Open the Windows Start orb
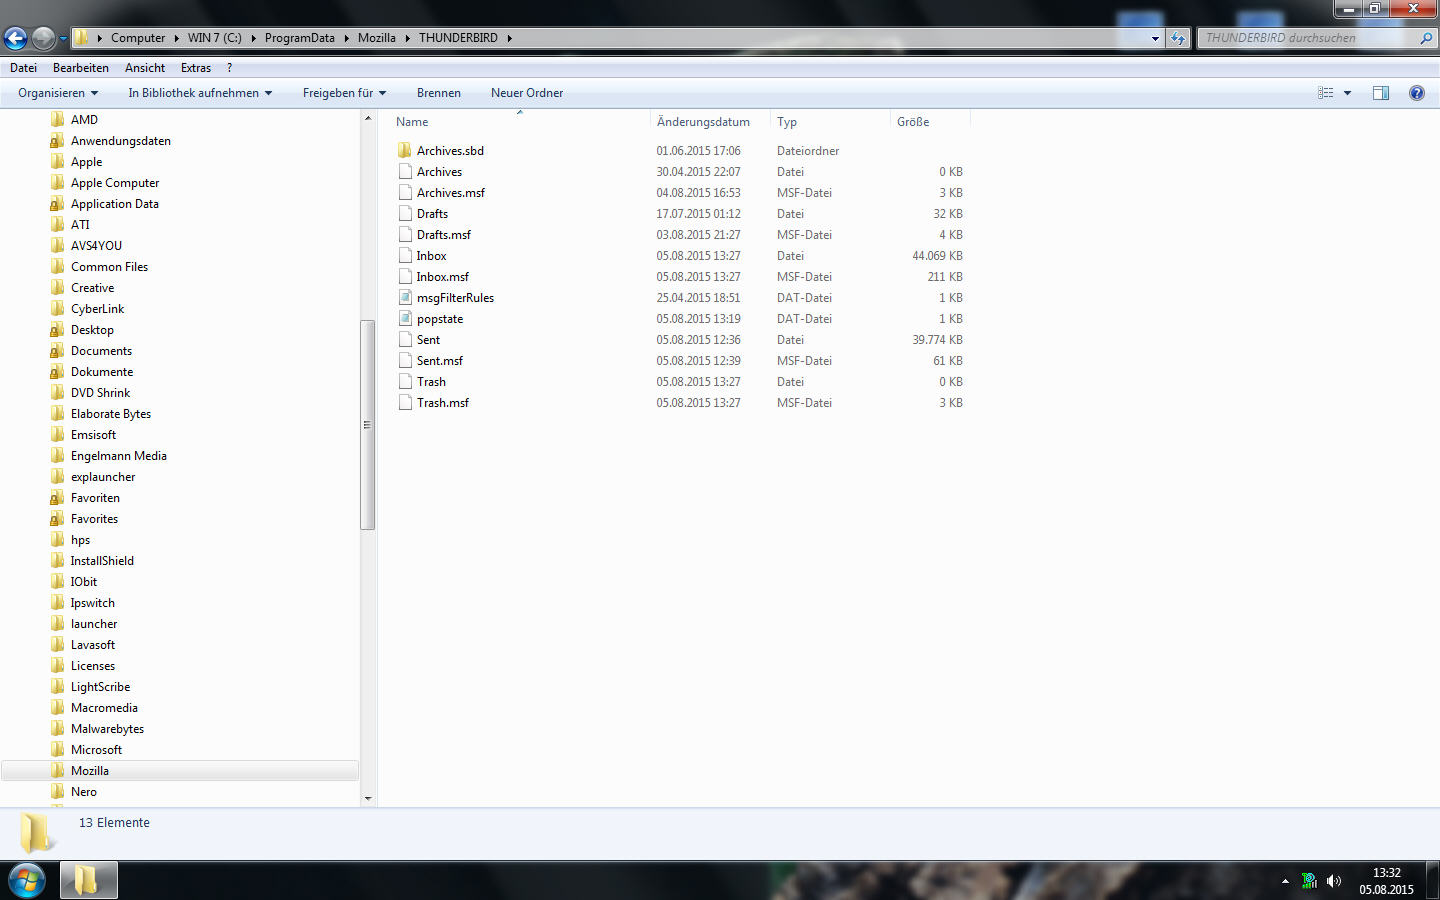The image size is (1440, 900). pyautogui.click(x=26, y=881)
